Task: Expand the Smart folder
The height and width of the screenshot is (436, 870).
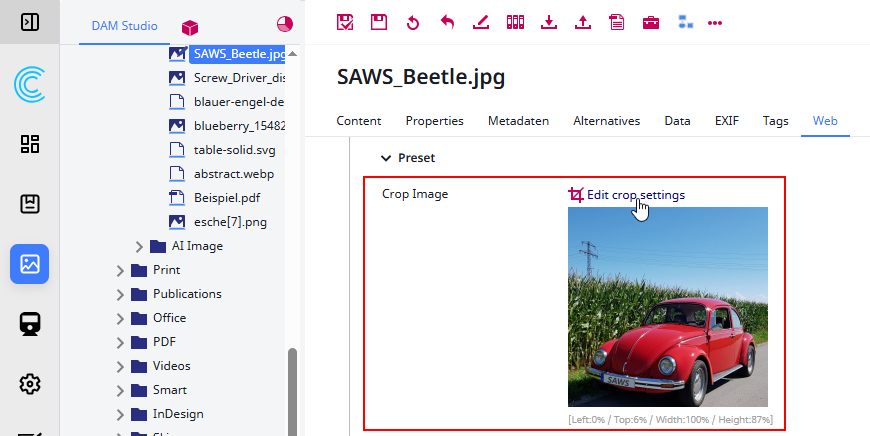Action: click(120, 390)
